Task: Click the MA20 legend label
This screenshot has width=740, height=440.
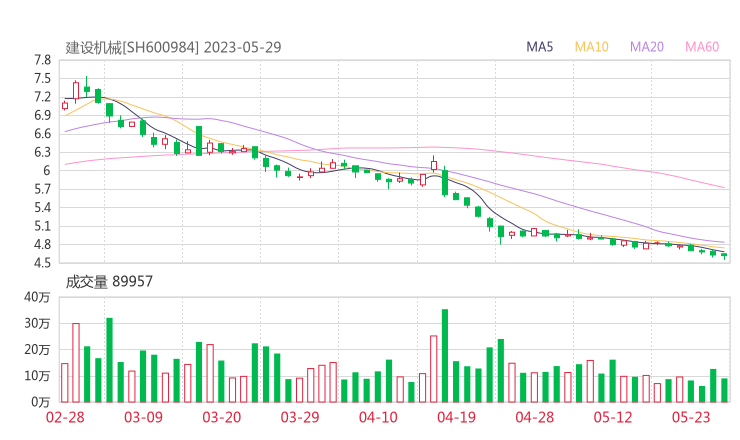Action: [647, 47]
